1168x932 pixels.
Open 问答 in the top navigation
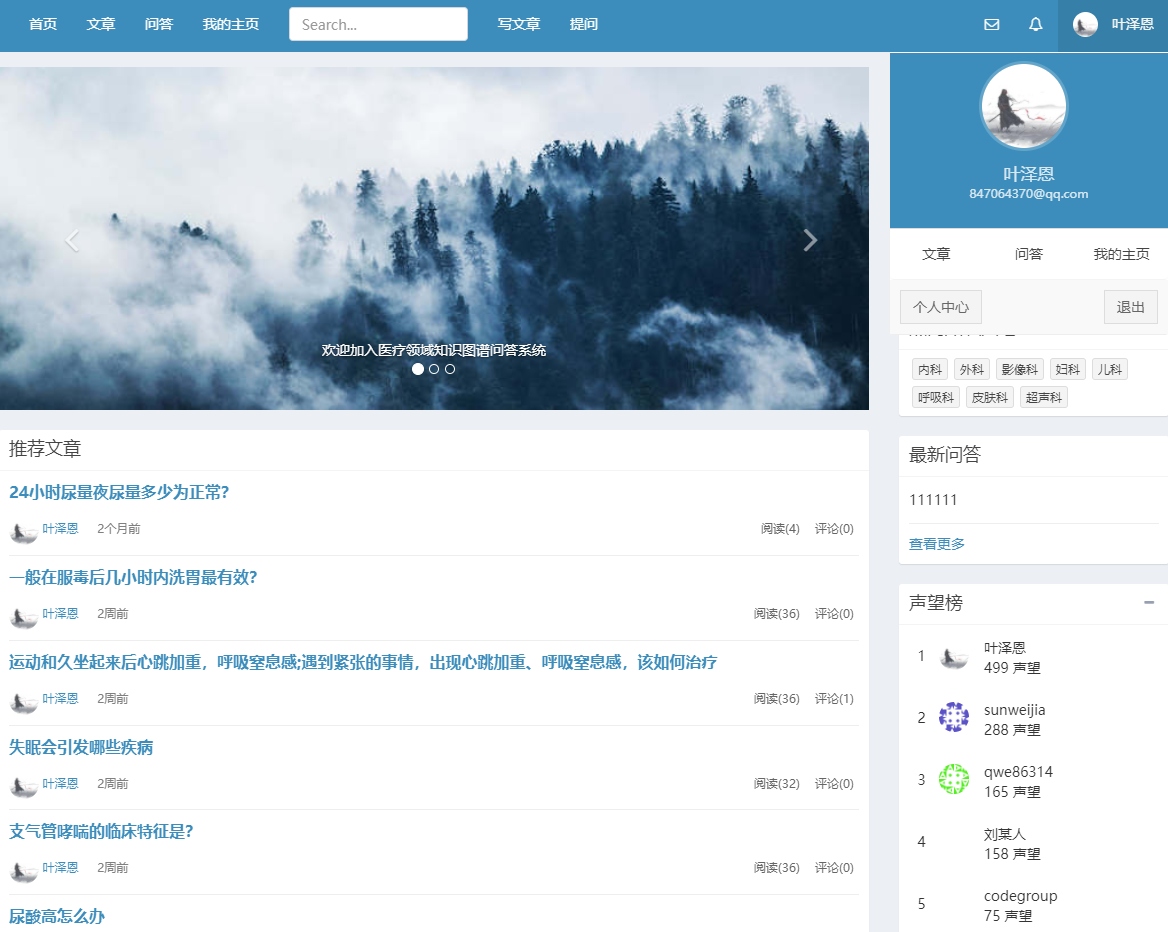tap(159, 25)
